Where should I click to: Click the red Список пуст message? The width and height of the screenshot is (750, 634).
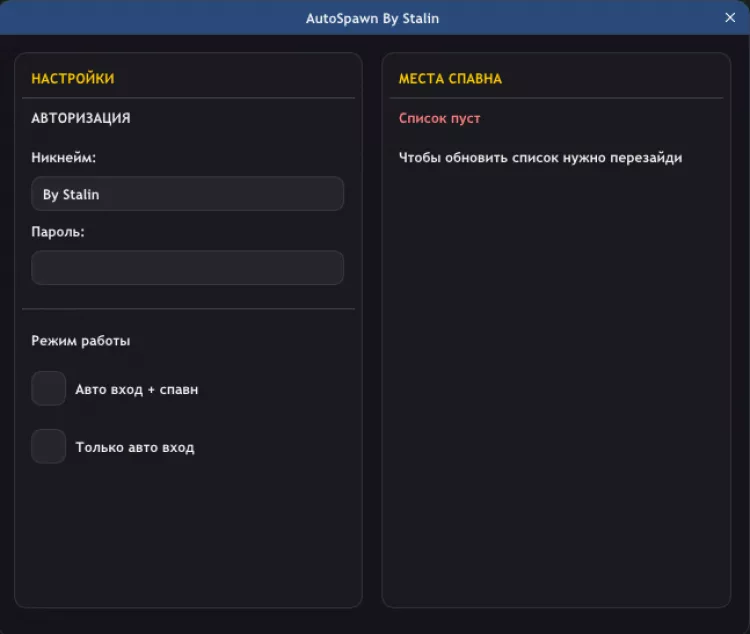439,118
